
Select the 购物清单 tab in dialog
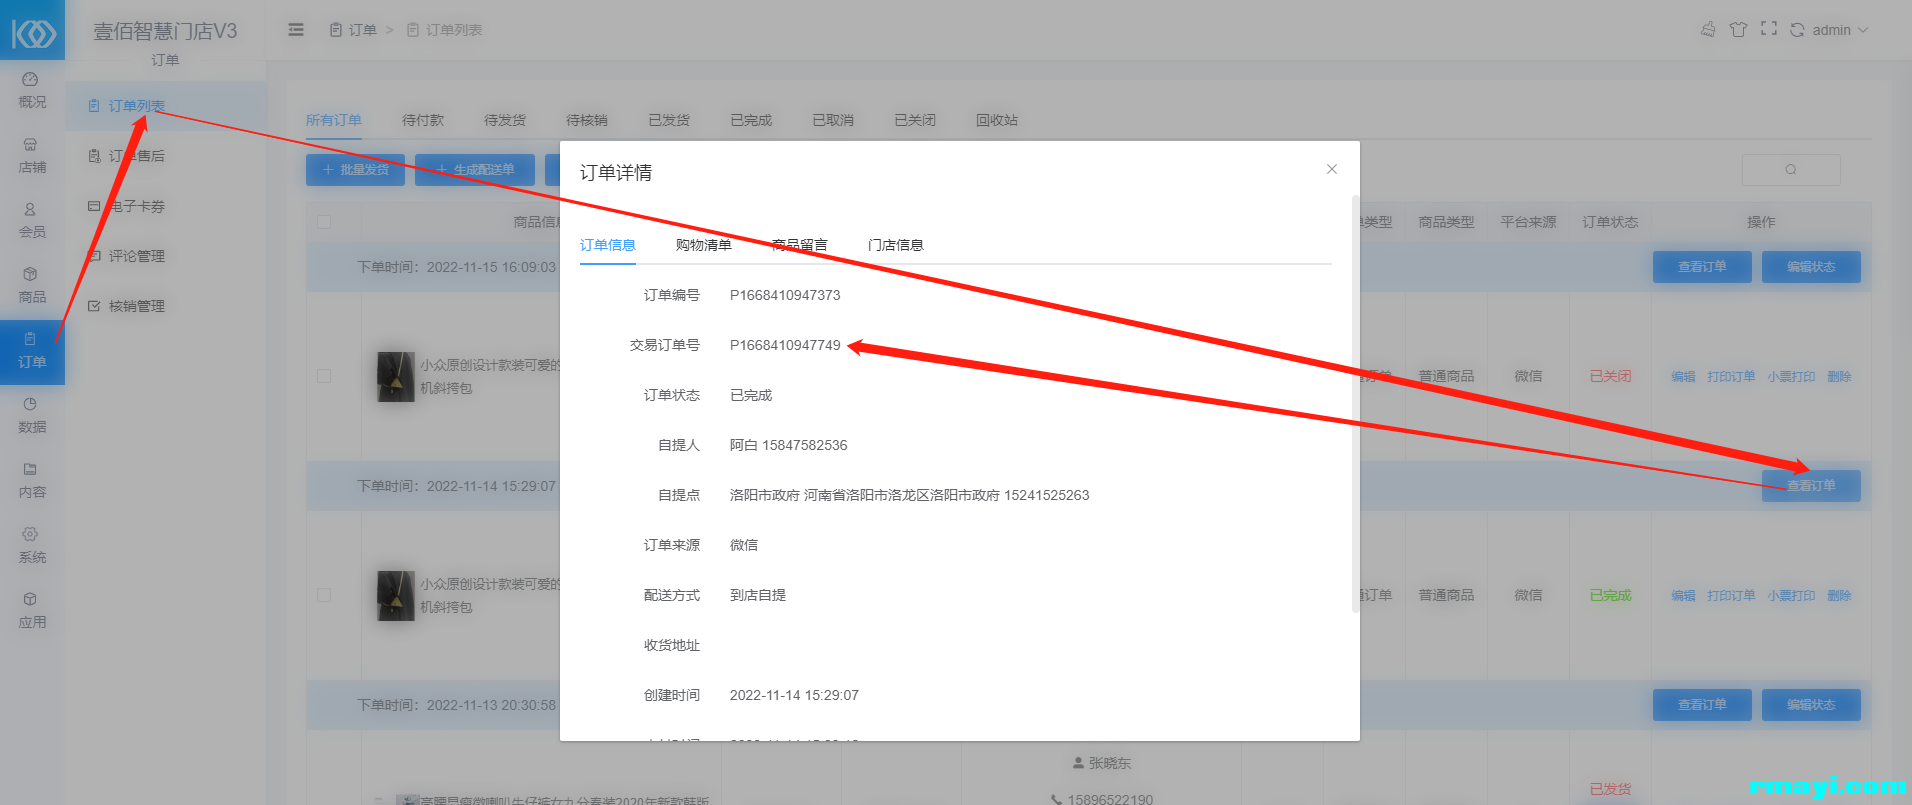(x=704, y=245)
